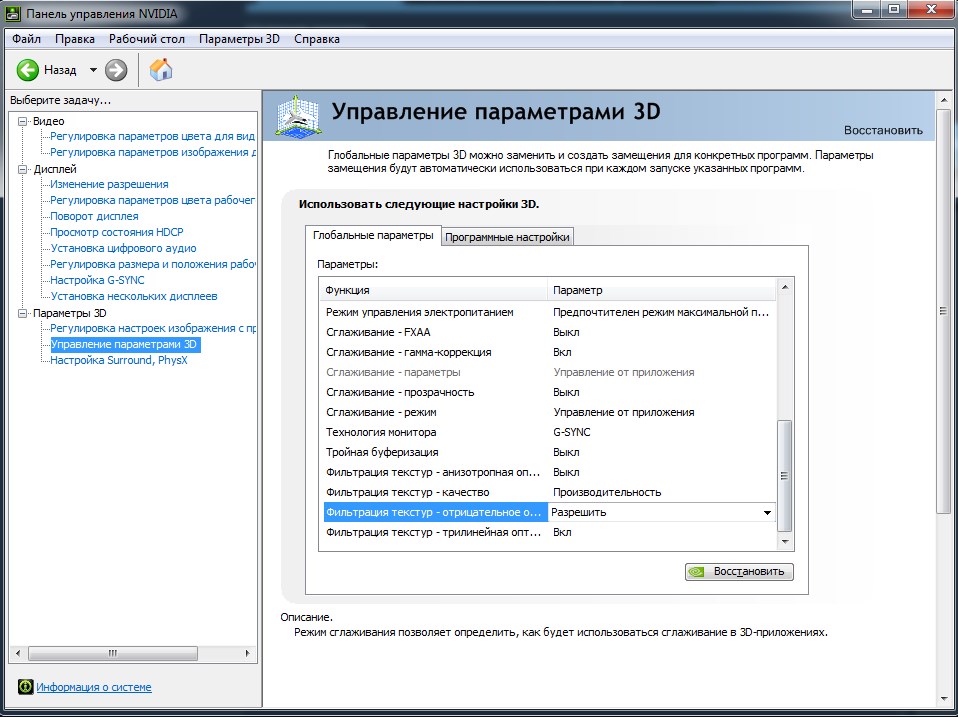This screenshot has width=958, height=717.
Task: Click settings list vertical scrollbar thumb
Action: click(x=785, y=476)
